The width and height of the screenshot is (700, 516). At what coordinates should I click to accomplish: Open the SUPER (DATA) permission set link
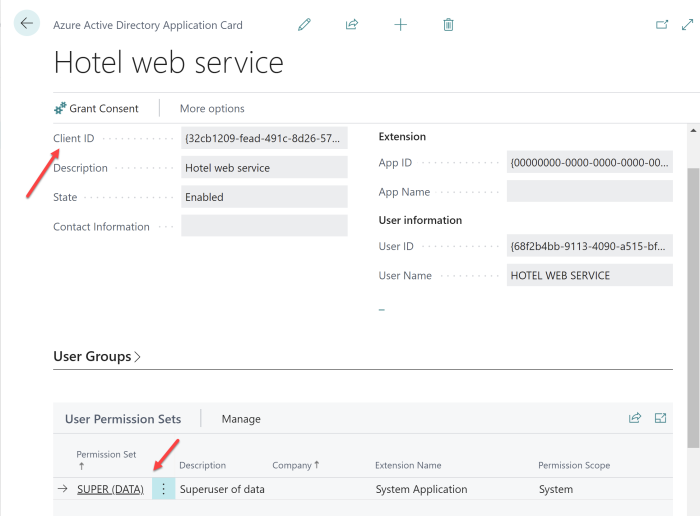click(x=111, y=489)
